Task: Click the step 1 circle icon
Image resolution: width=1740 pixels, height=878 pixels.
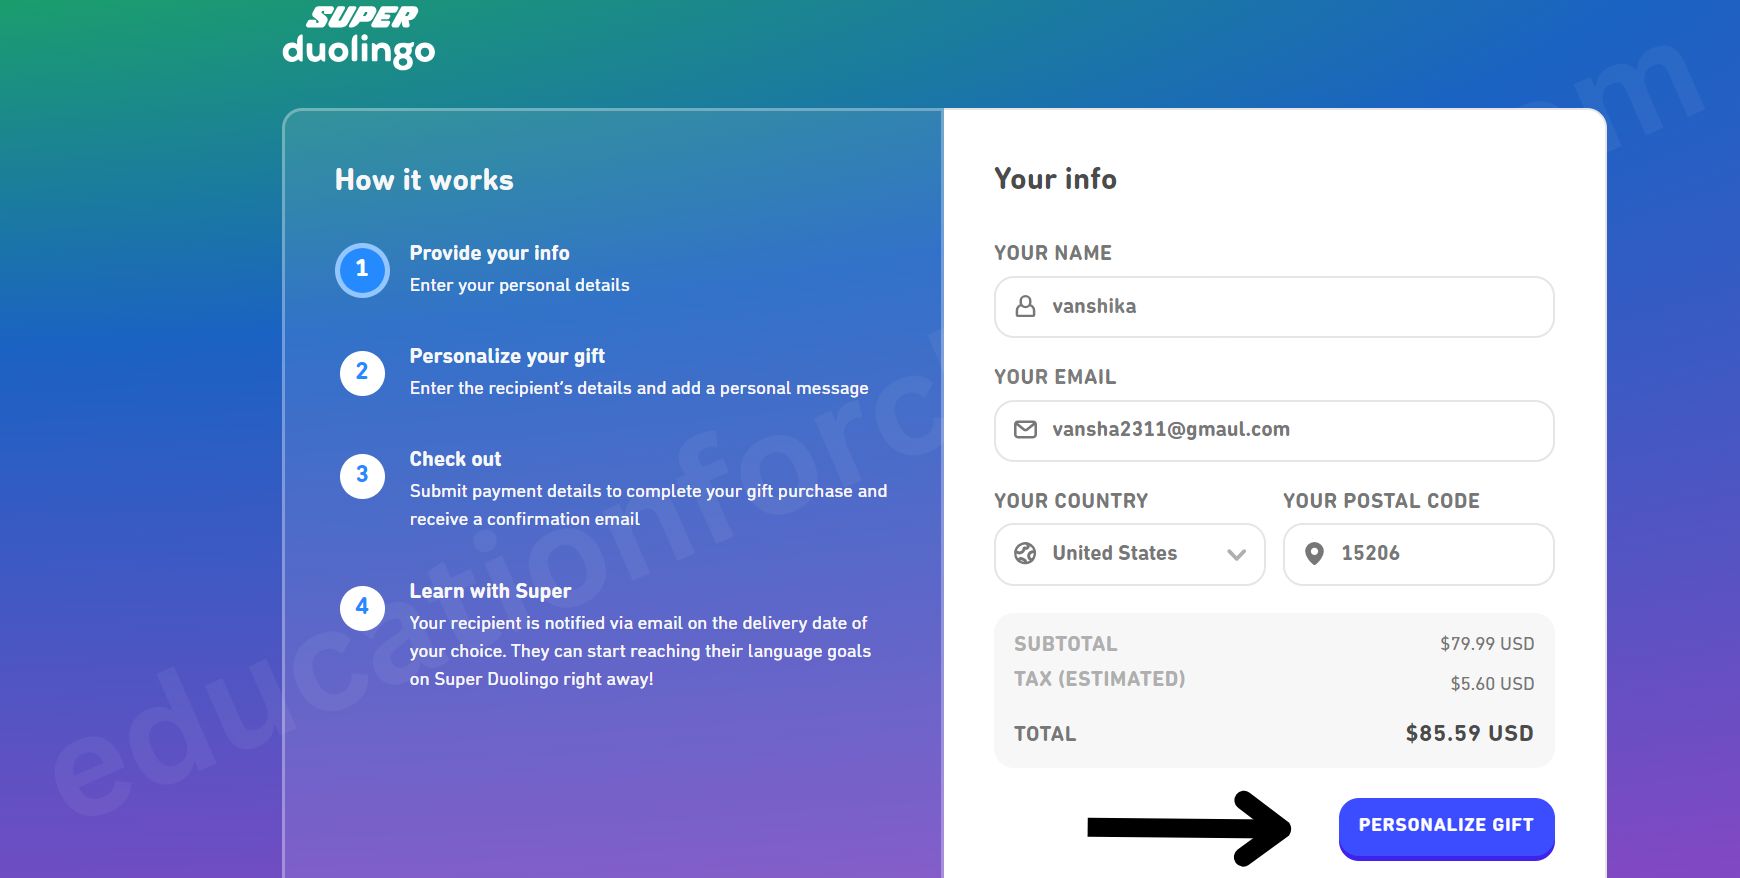Action: pyautogui.click(x=362, y=270)
